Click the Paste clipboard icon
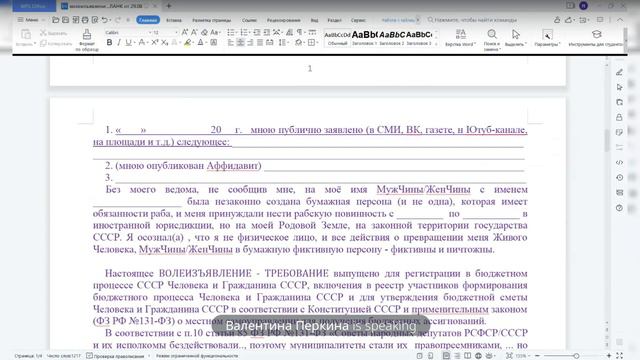Screen dimensions: 640x360 [25, 35]
